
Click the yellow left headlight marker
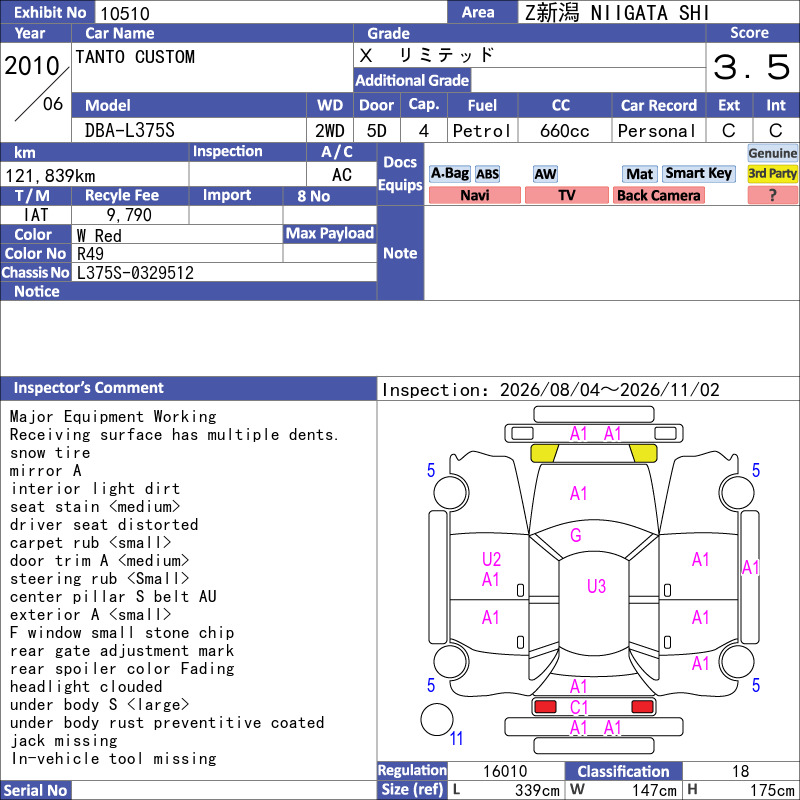544,453
